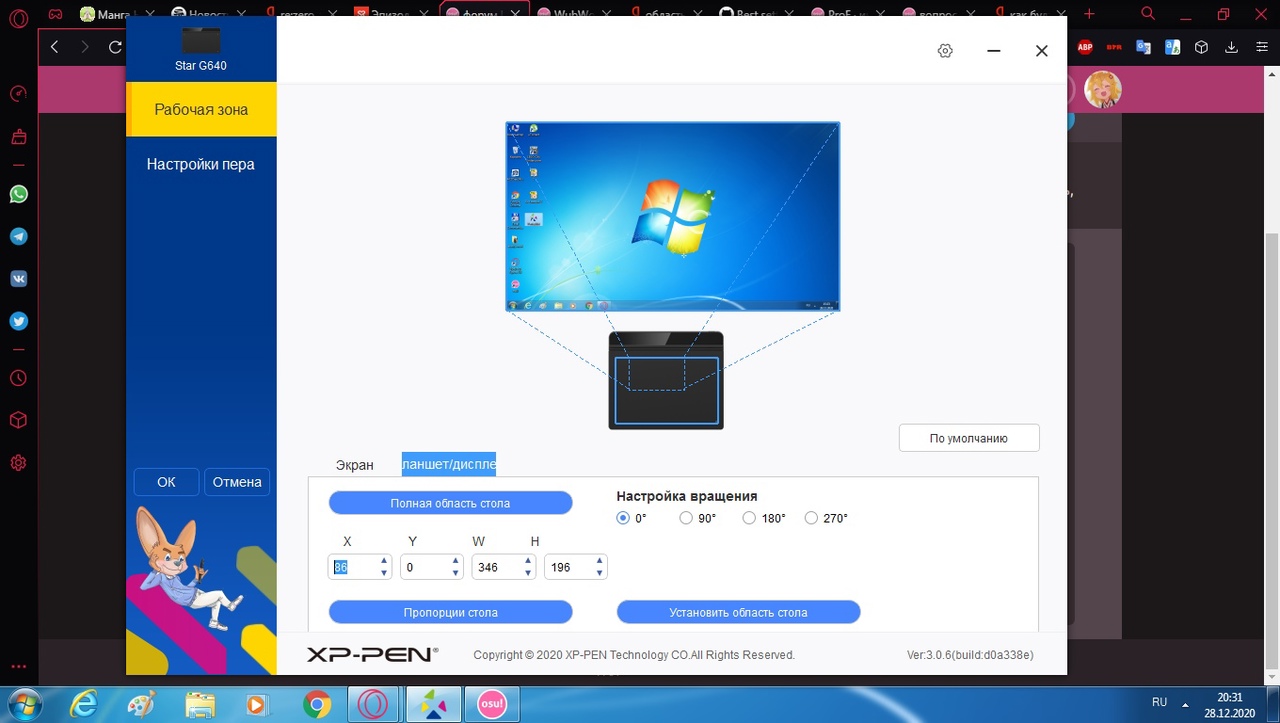Switch to Экран tab

[x=354, y=465]
